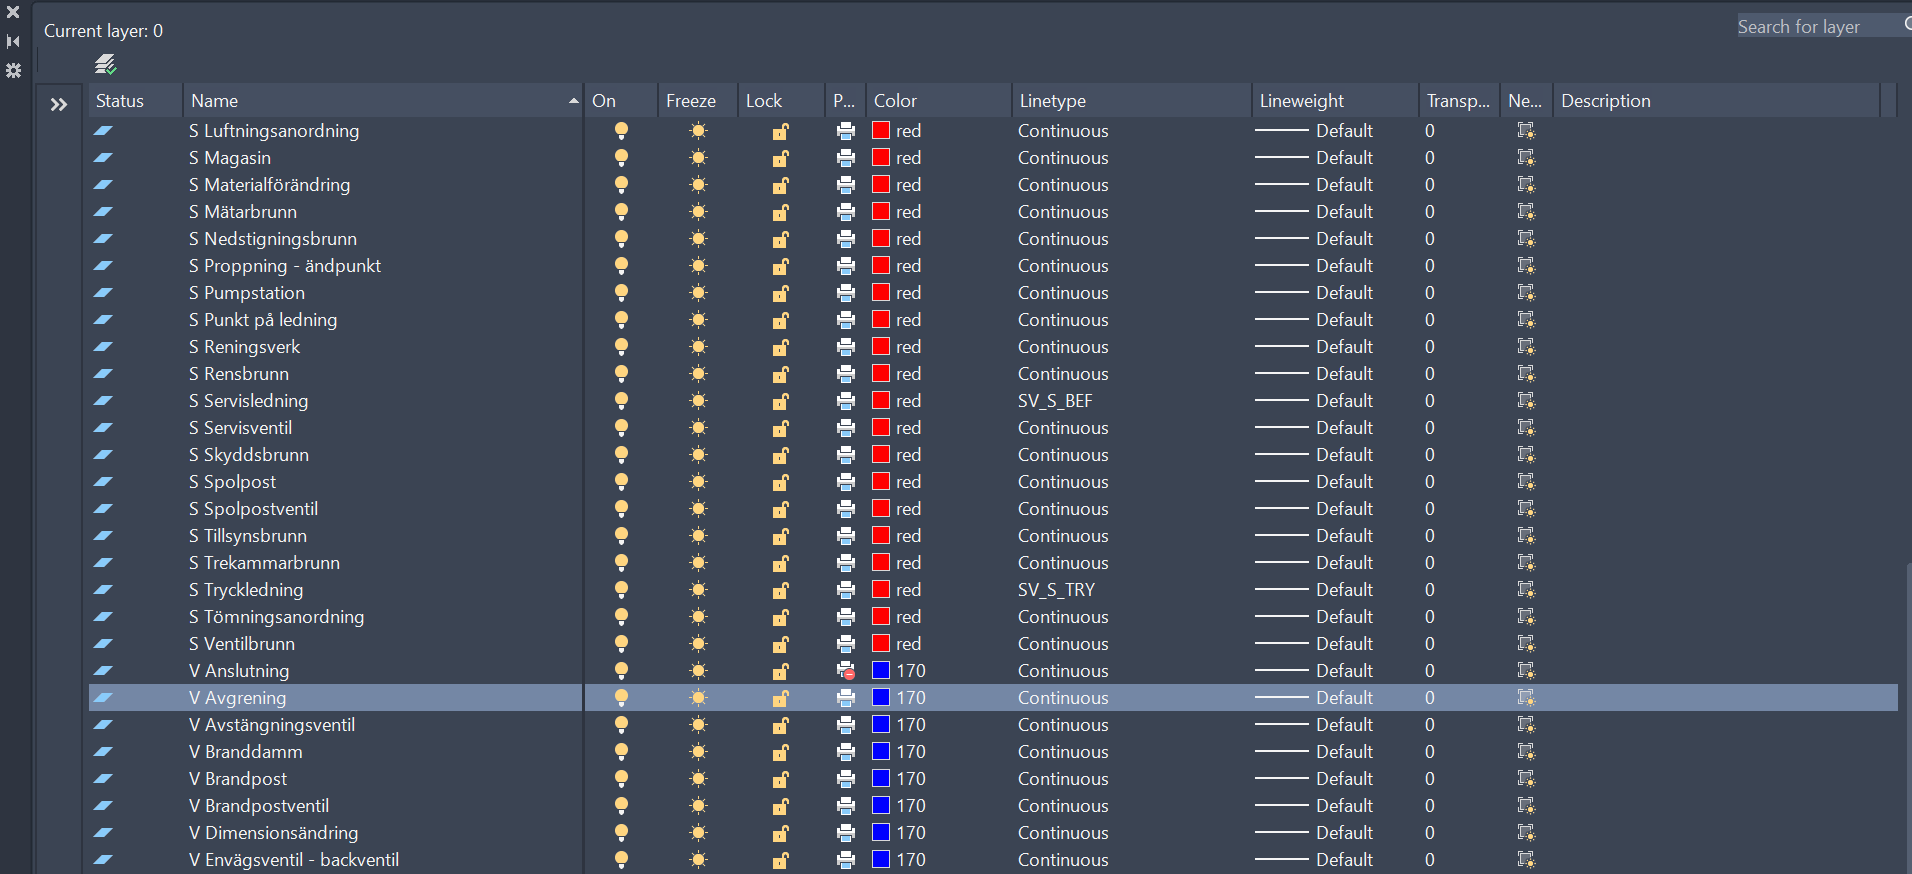This screenshot has height=874, width=1912.
Task: Expand the layer filters tree panel
Action: 59,104
